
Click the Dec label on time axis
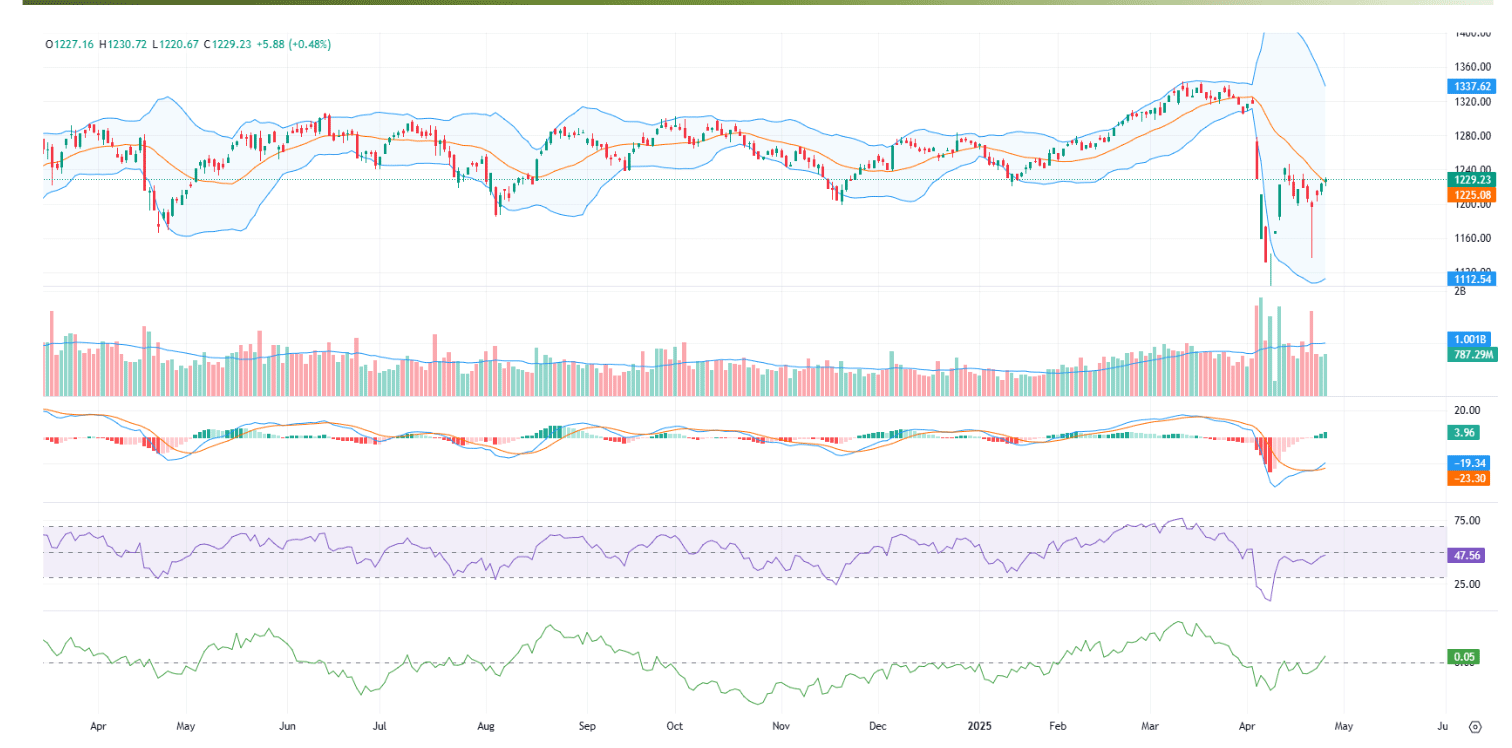[877, 726]
